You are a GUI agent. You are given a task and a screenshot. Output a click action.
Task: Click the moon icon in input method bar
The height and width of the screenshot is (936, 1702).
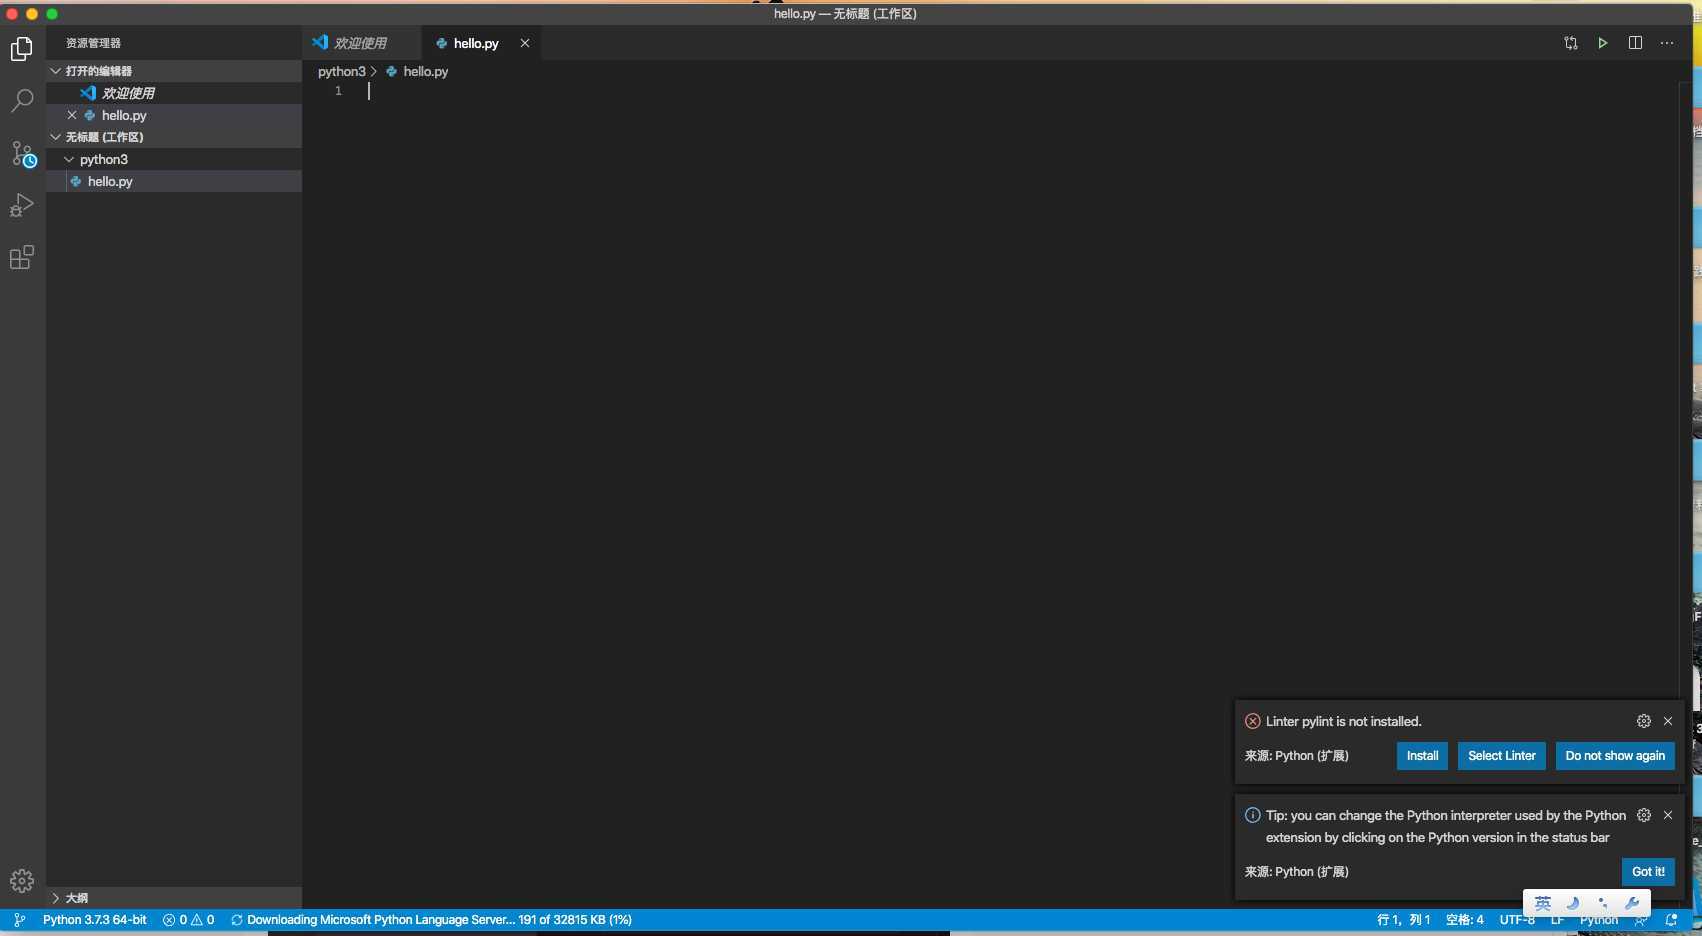tap(1573, 903)
